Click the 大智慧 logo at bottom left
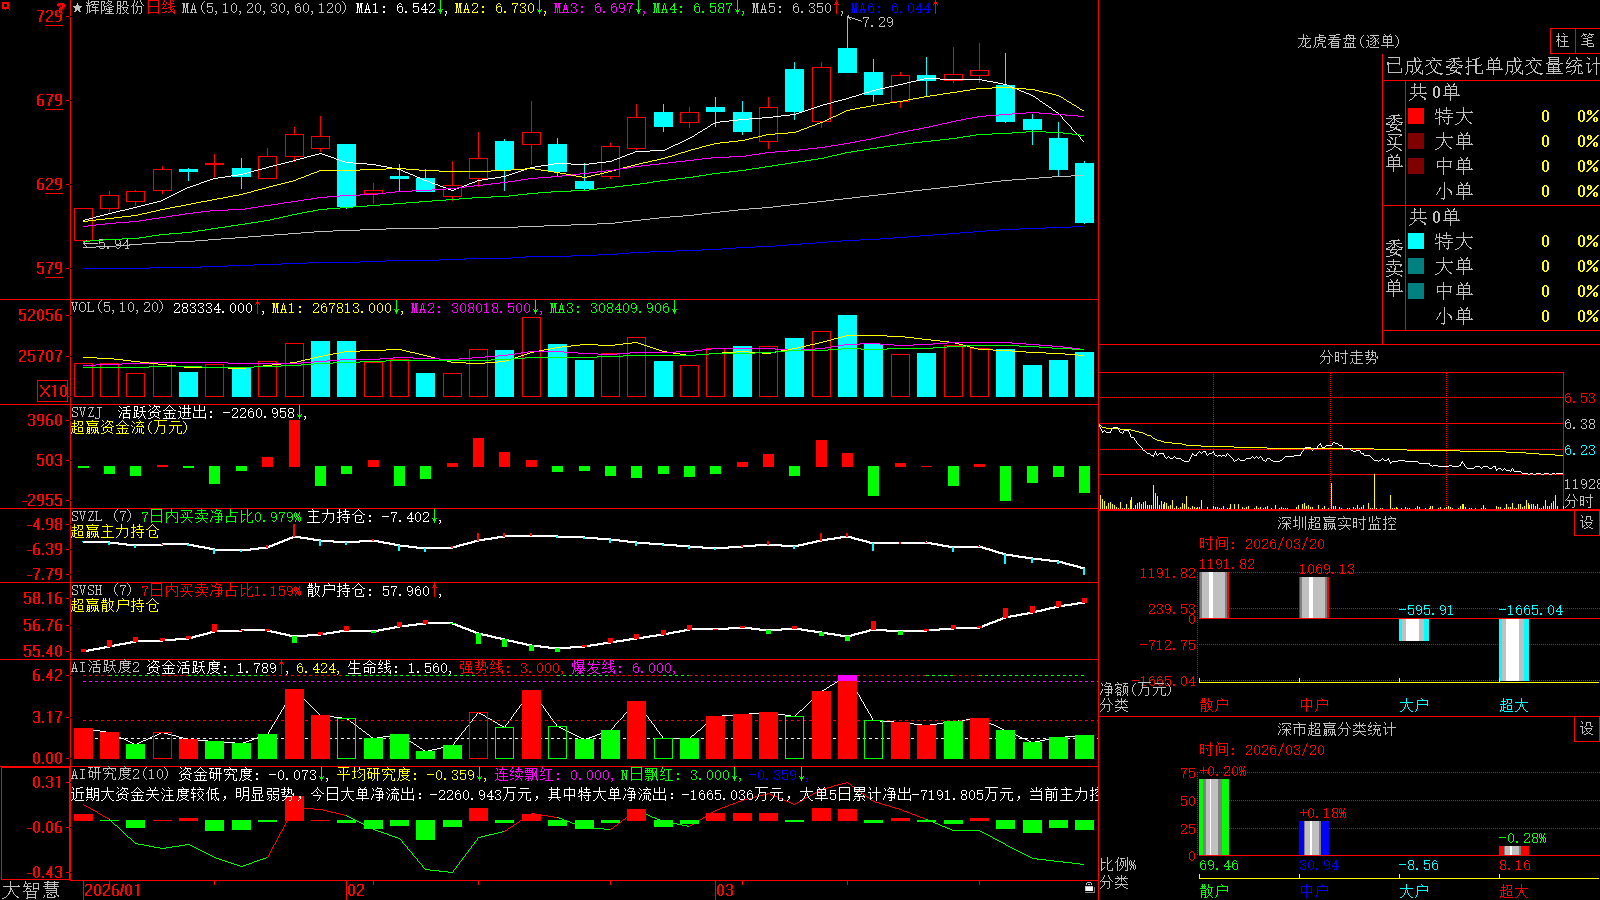Screen dimensions: 1600x900 (x=31, y=890)
